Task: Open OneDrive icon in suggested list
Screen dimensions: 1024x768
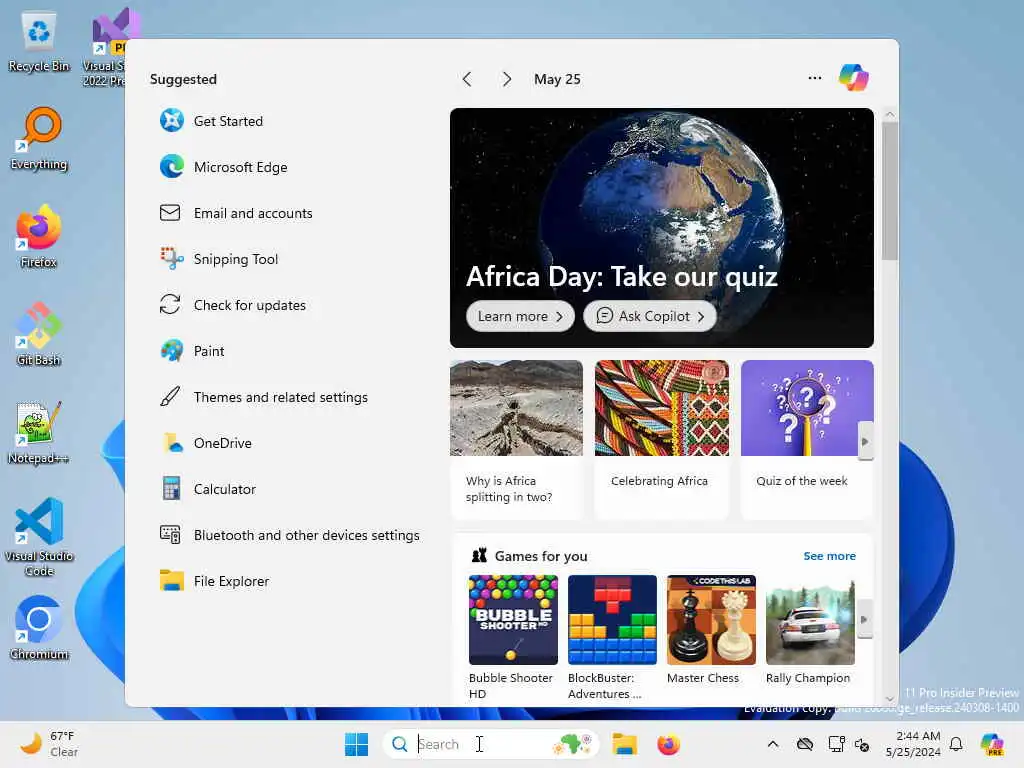Action: click(172, 443)
